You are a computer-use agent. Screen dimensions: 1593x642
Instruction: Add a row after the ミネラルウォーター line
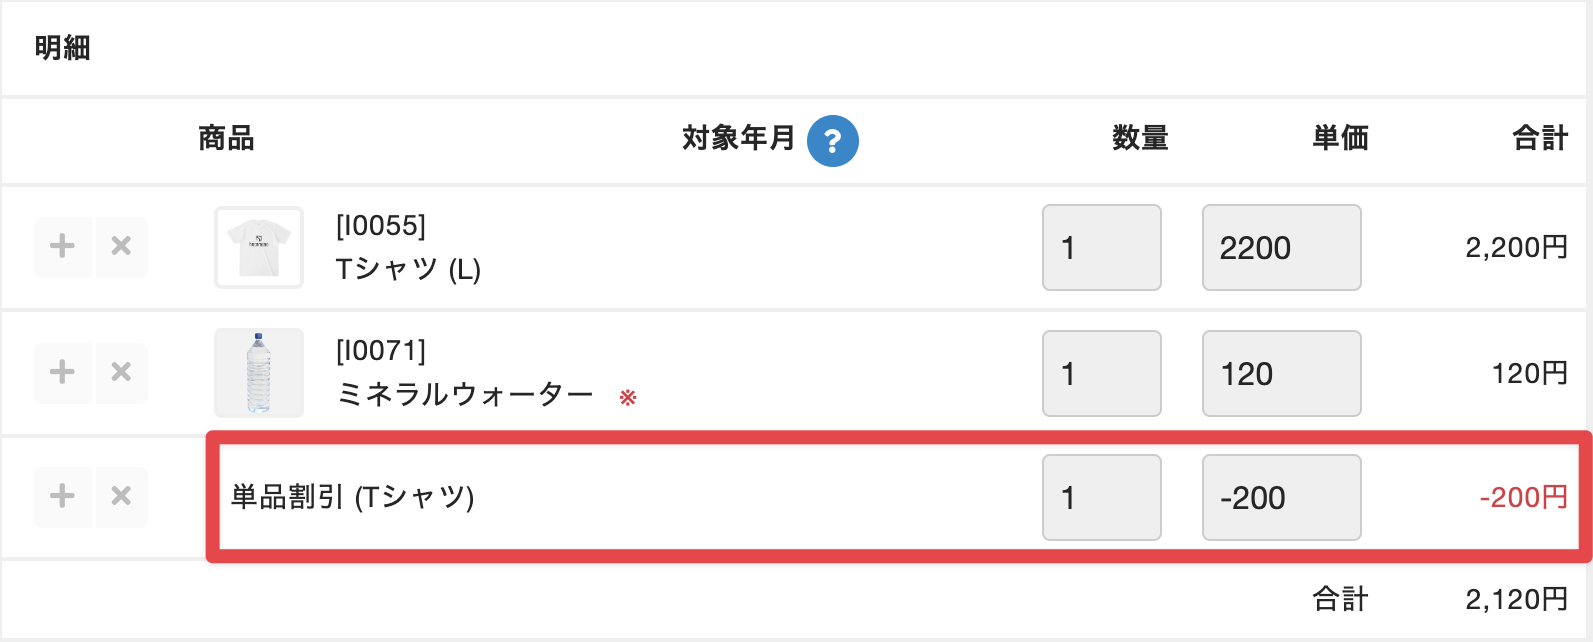(x=62, y=372)
